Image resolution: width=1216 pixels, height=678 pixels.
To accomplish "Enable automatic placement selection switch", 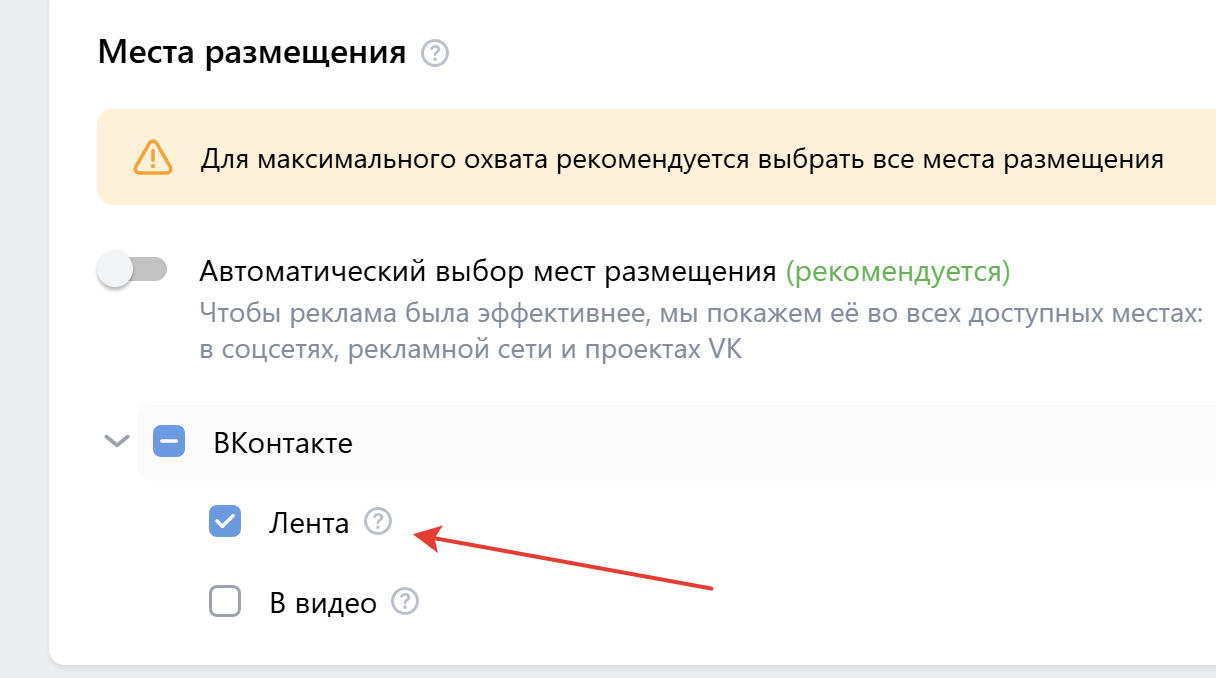I will pyautogui.click(x=132, y=270).
